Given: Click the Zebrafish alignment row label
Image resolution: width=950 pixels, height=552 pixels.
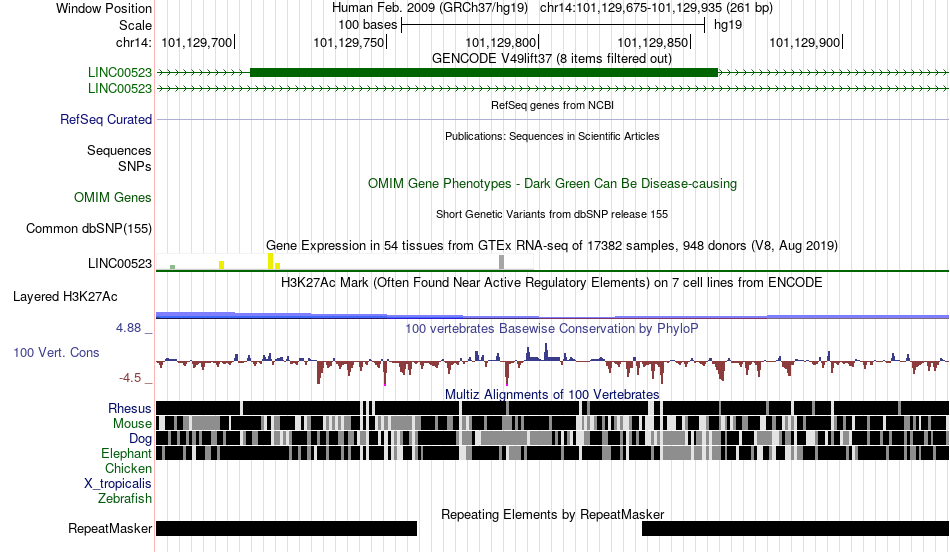Looking at the screenshot, I should pos(125,499).
